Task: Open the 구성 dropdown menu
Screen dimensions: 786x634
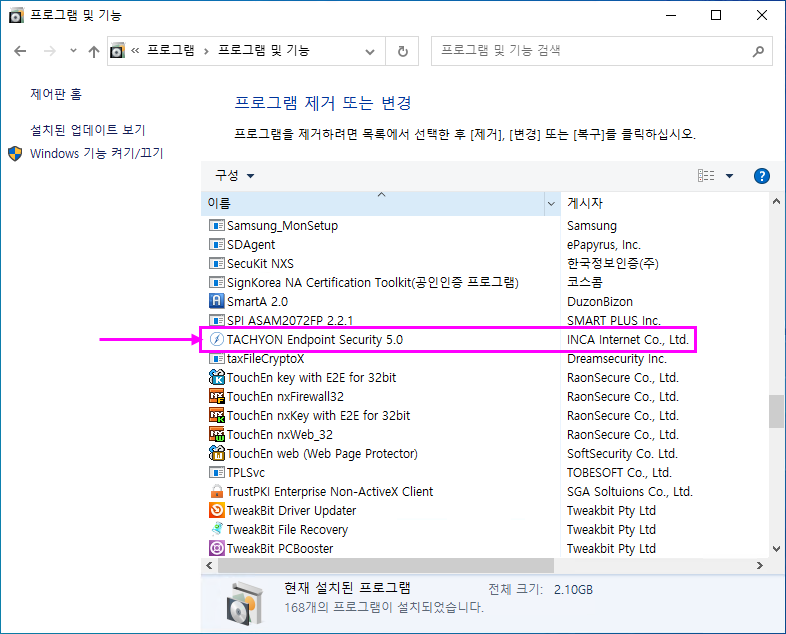Action: pos(235,175)
